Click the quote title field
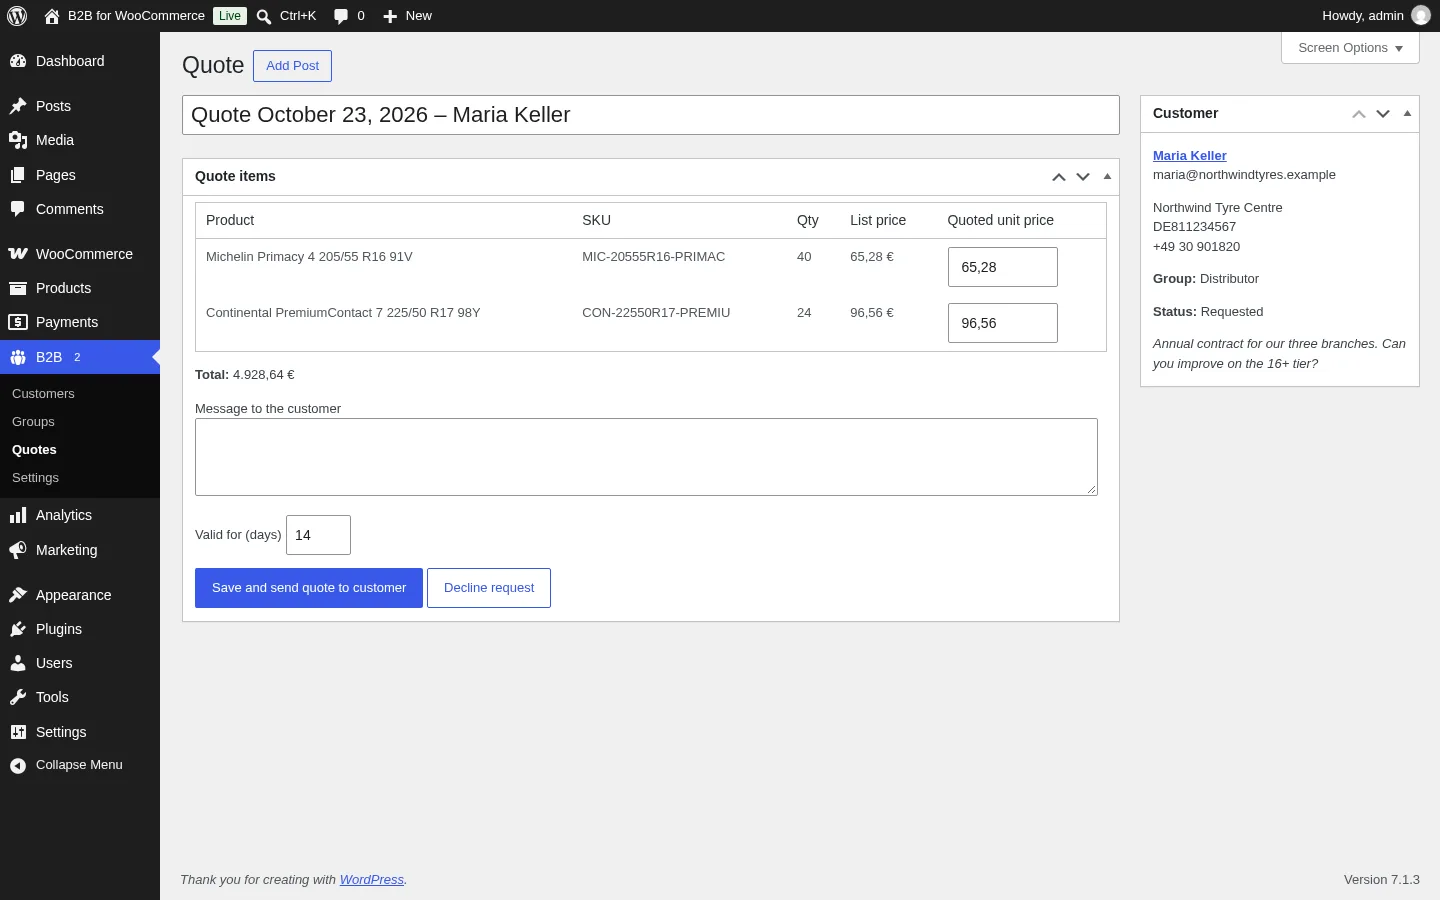The width and height of the screenshot is (1440, 900). (x=651, y=115)
